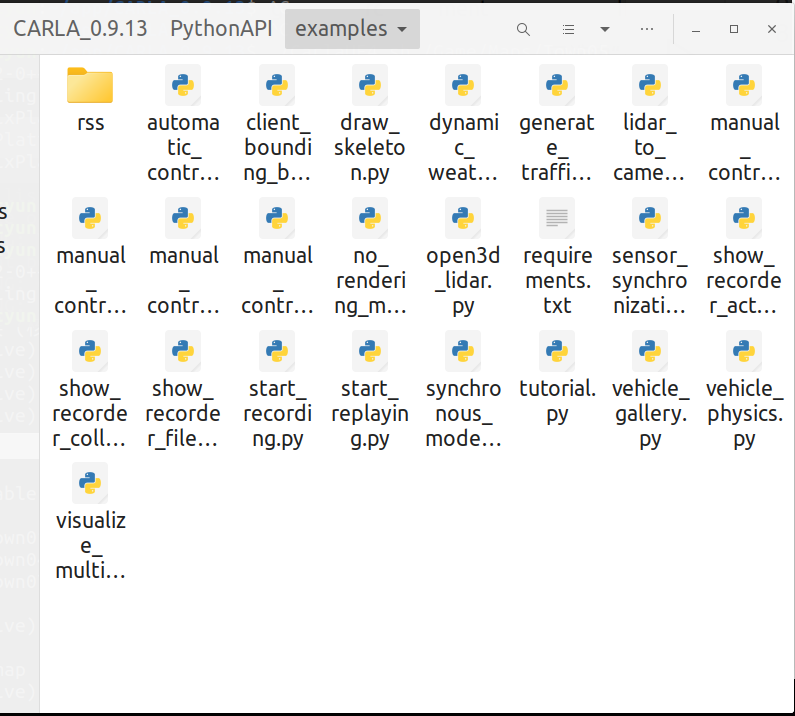Select the client_bounding_b… file icon
795x716 pixels.
coord(277,85)
